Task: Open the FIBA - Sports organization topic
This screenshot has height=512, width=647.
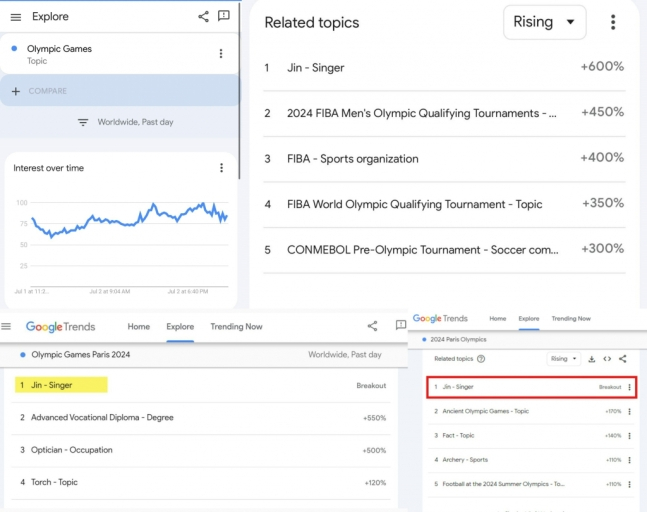Action: (x=352, y=158)
